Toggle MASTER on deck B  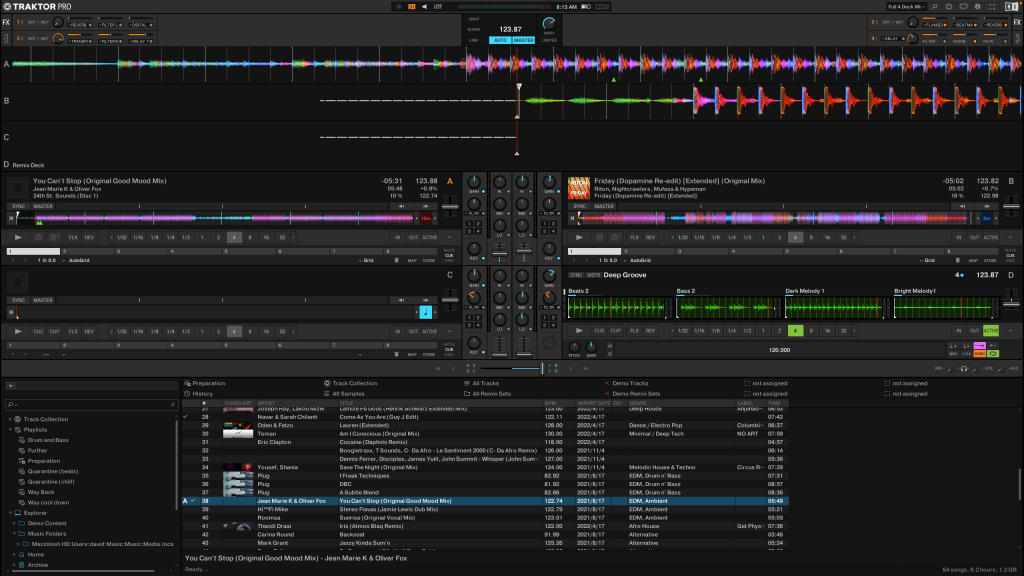click(x=604, y=206)
